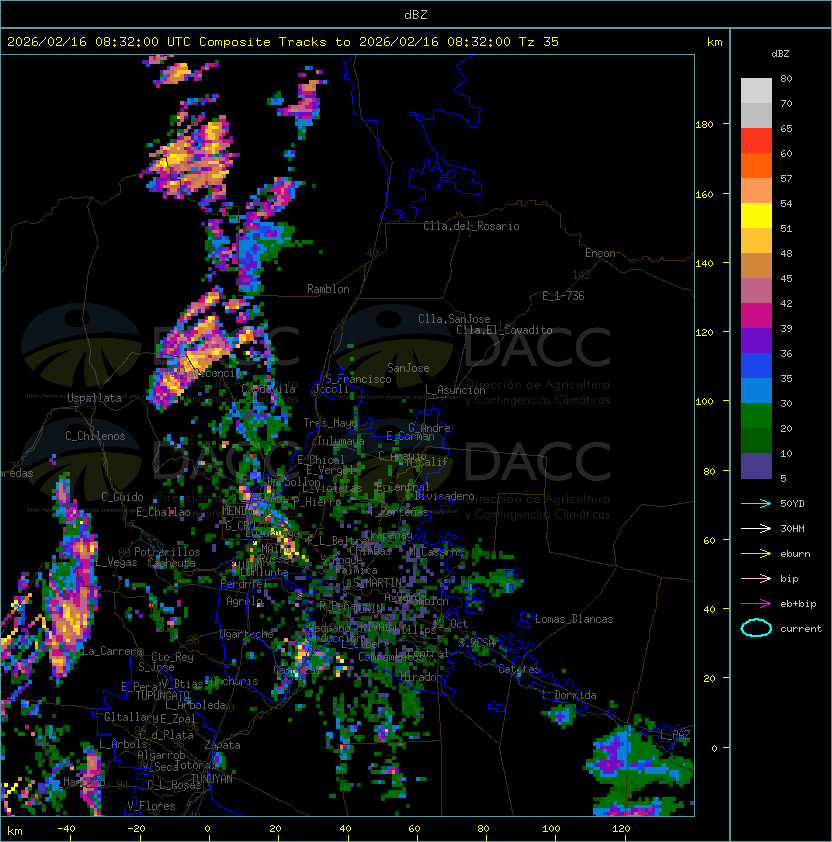Click the 'La_Carrera' map label

[x=112, y=651]
